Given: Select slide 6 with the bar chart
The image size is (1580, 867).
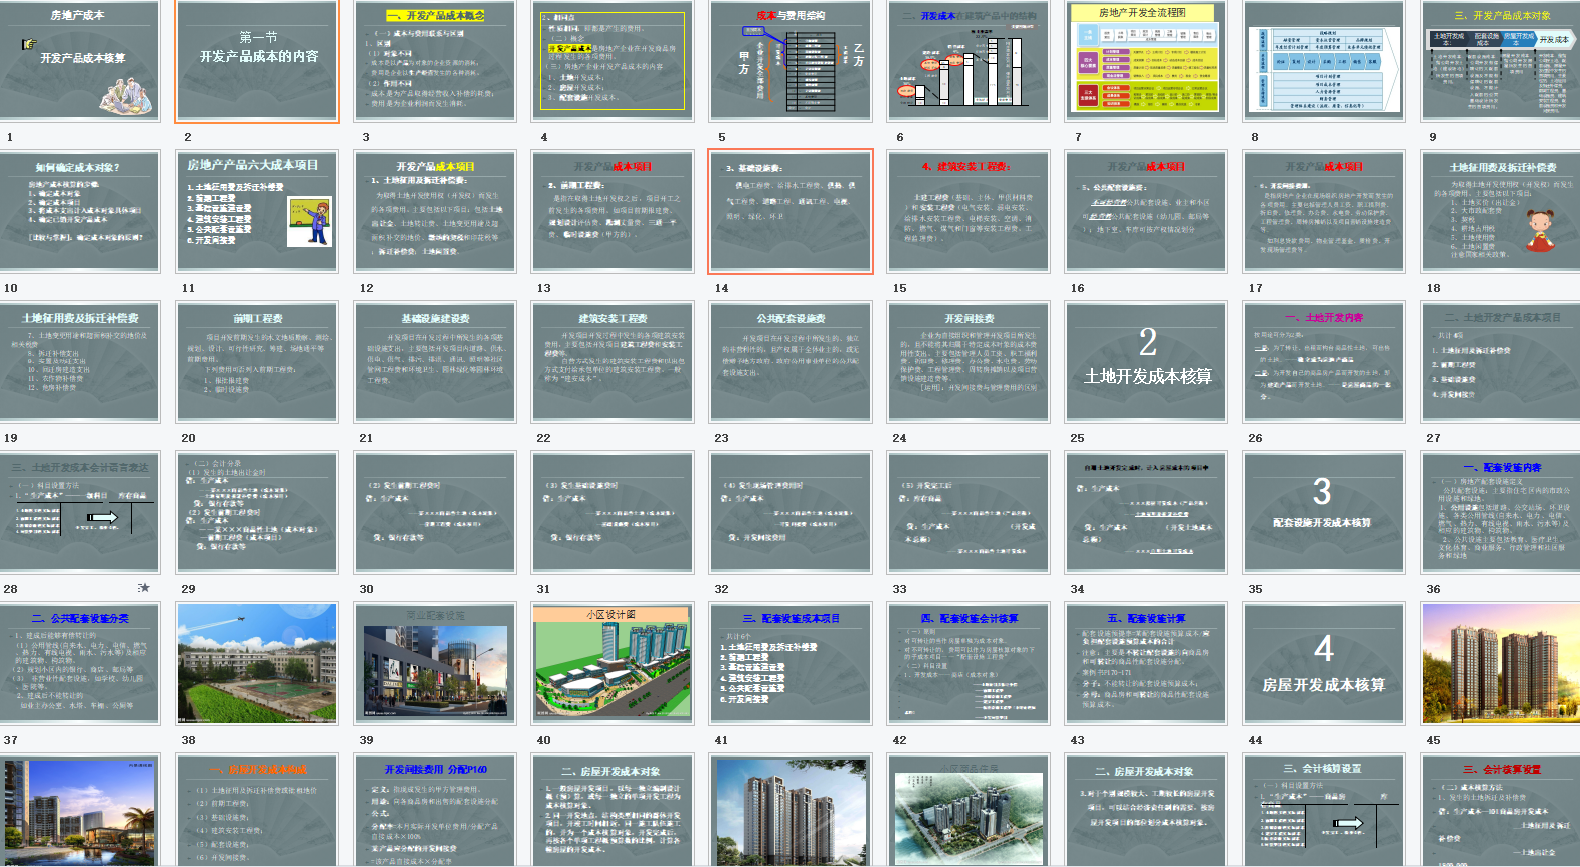Looking at the screenshot, I should [969, 60].
